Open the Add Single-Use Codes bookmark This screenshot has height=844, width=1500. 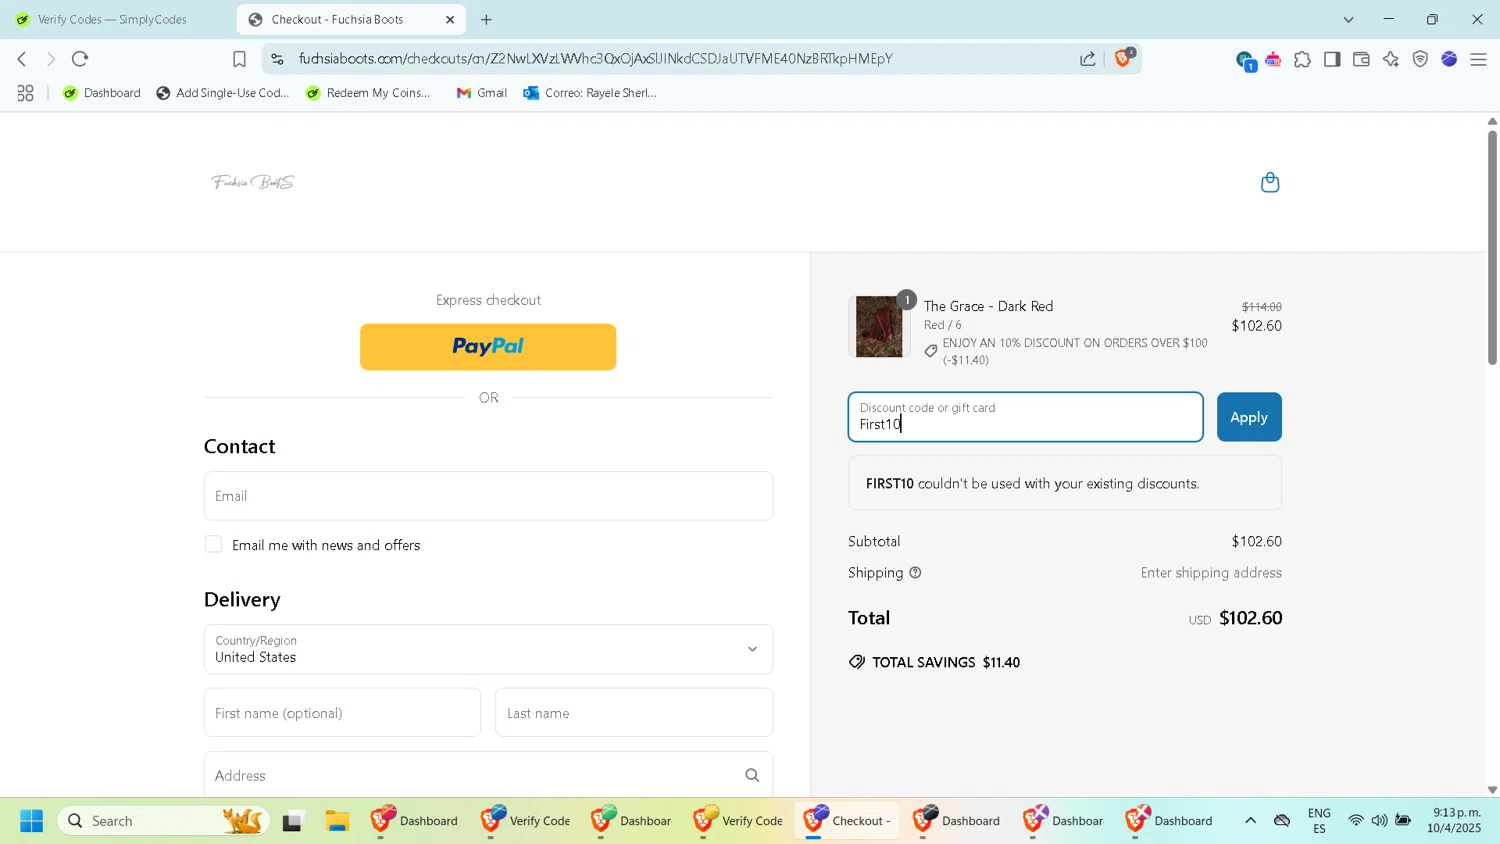222,93
